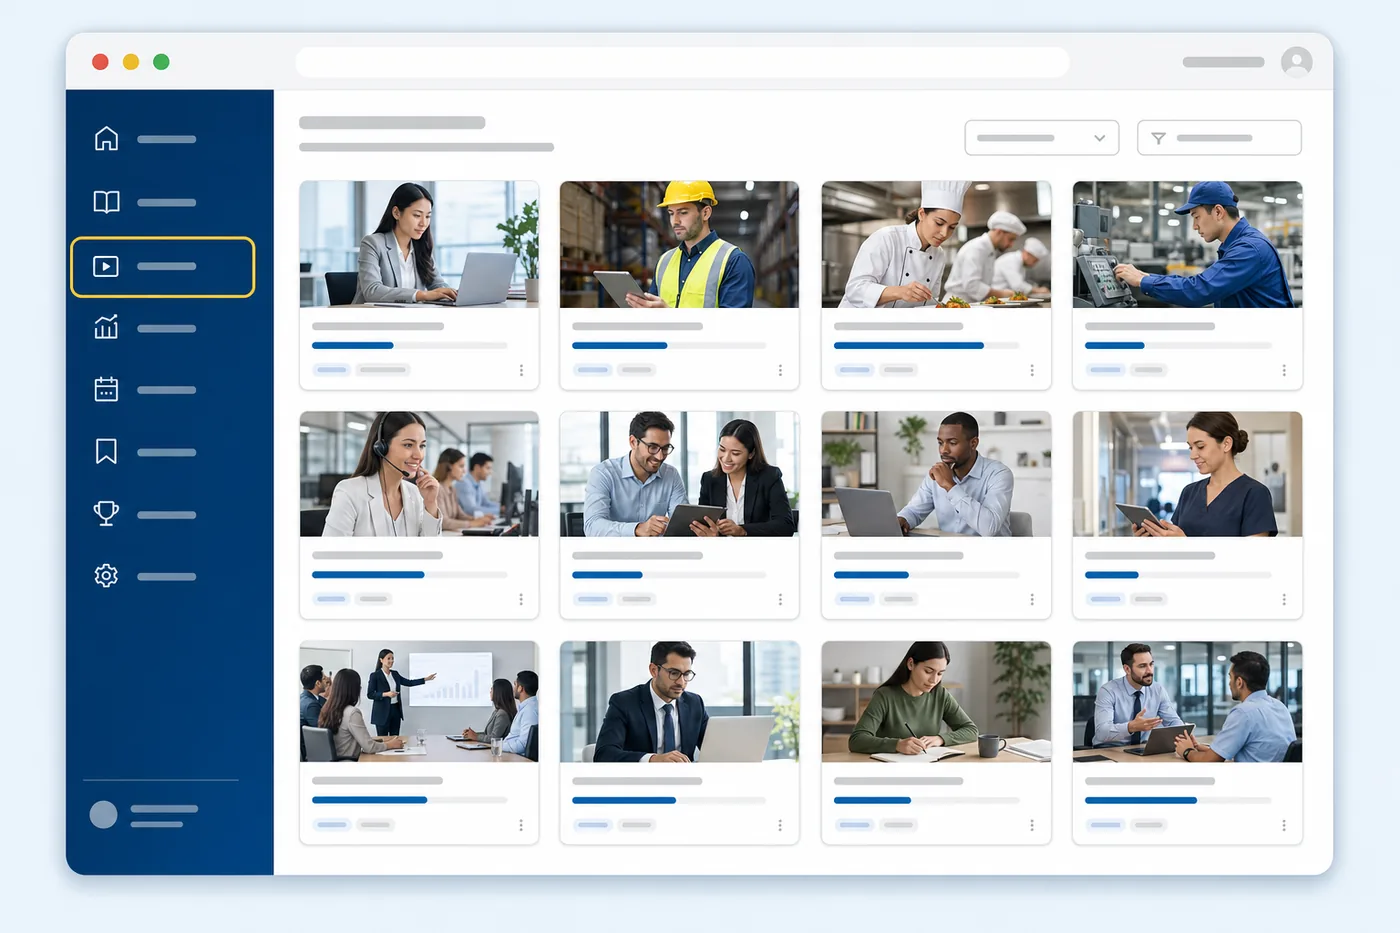
Task: Click grey tag on suited man with glasses card
Action: [635, 825]
